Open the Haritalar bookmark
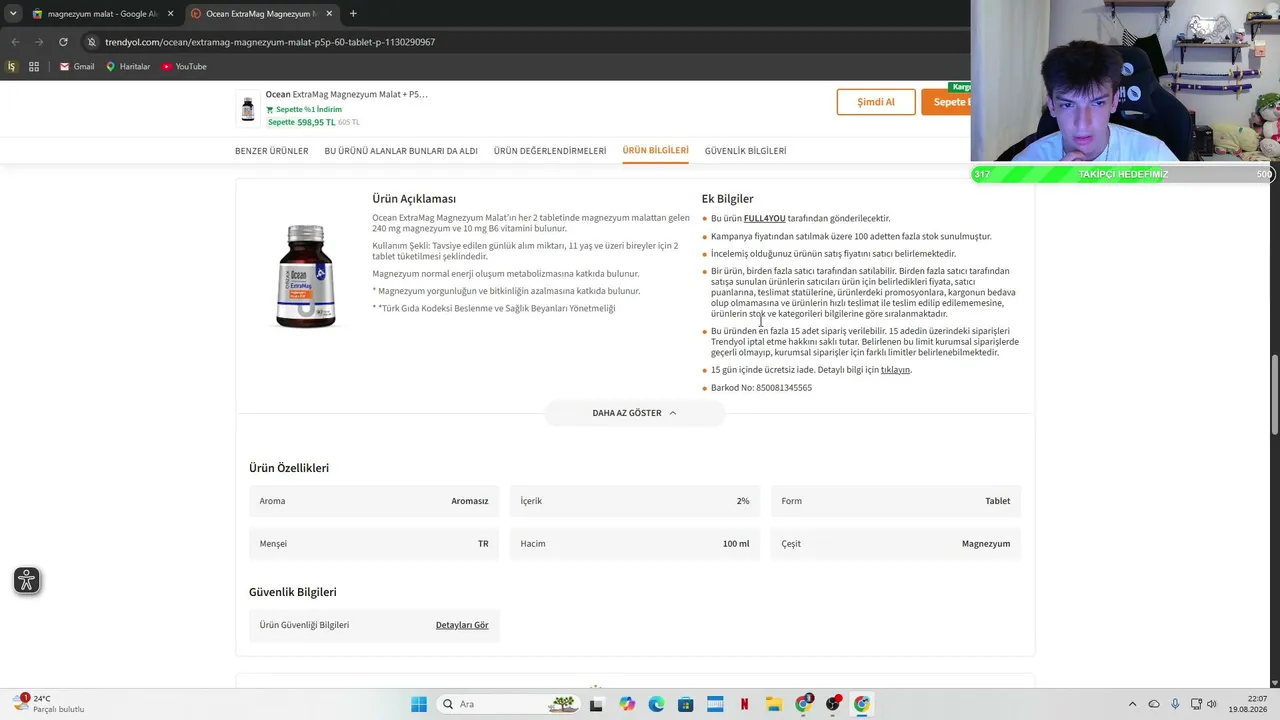Screen dimensions: 1280x720 point(128,67)
